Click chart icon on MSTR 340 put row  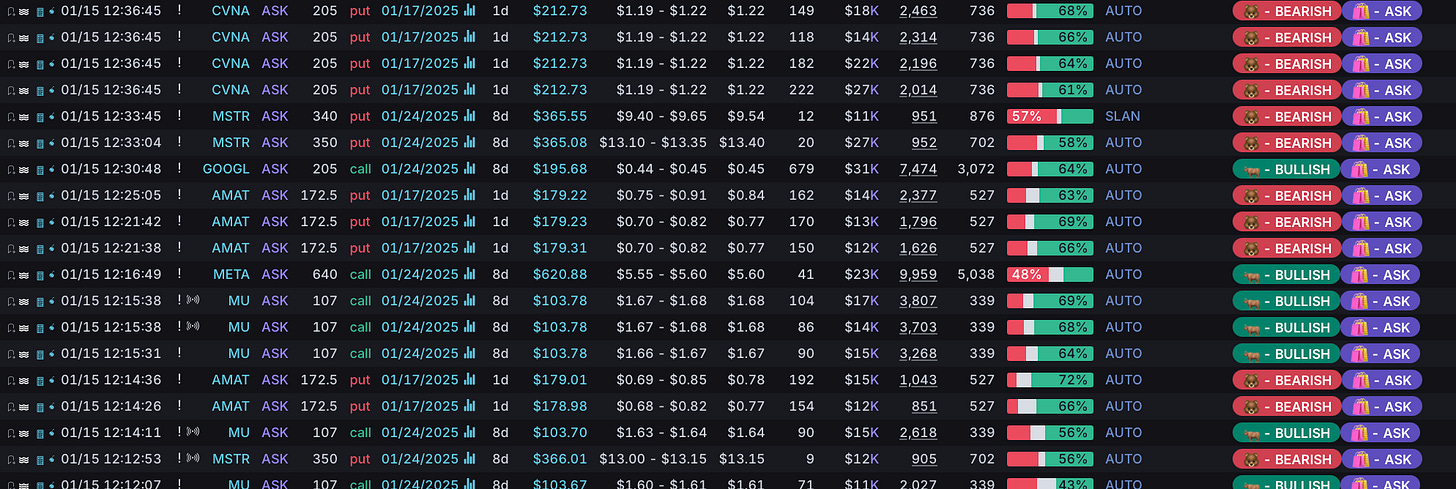470,116
